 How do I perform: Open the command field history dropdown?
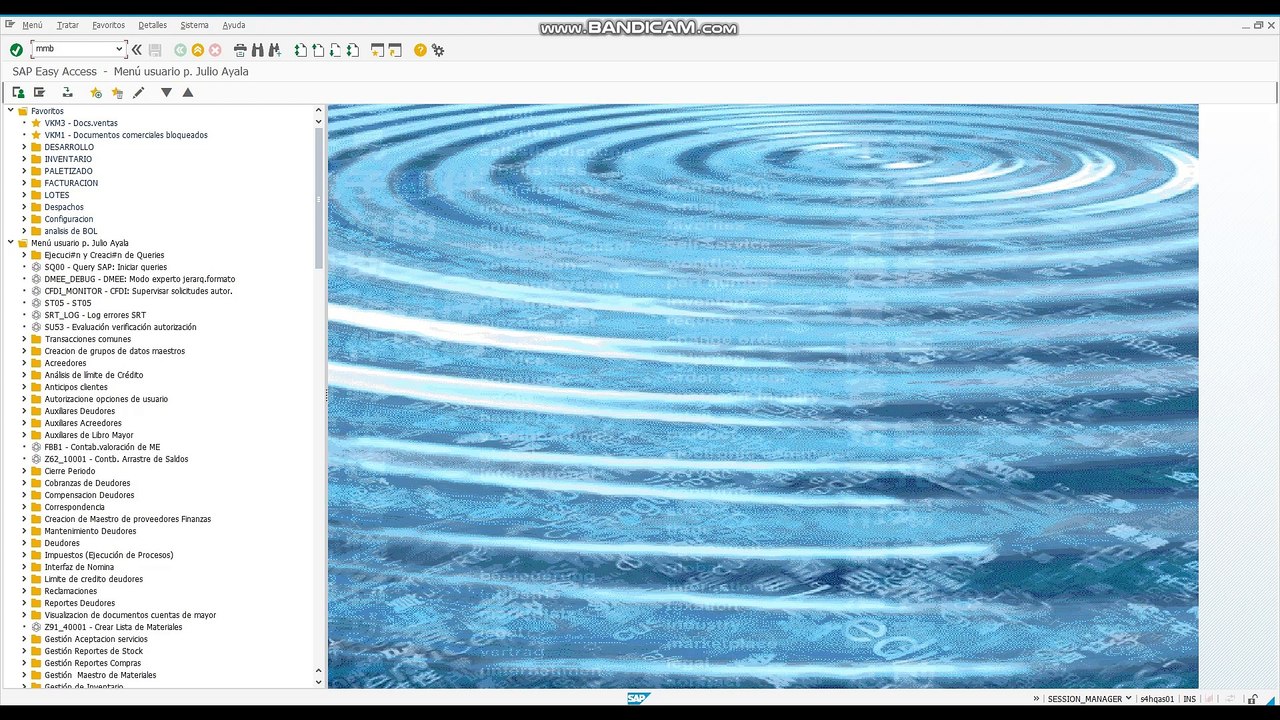pos(119,48)
